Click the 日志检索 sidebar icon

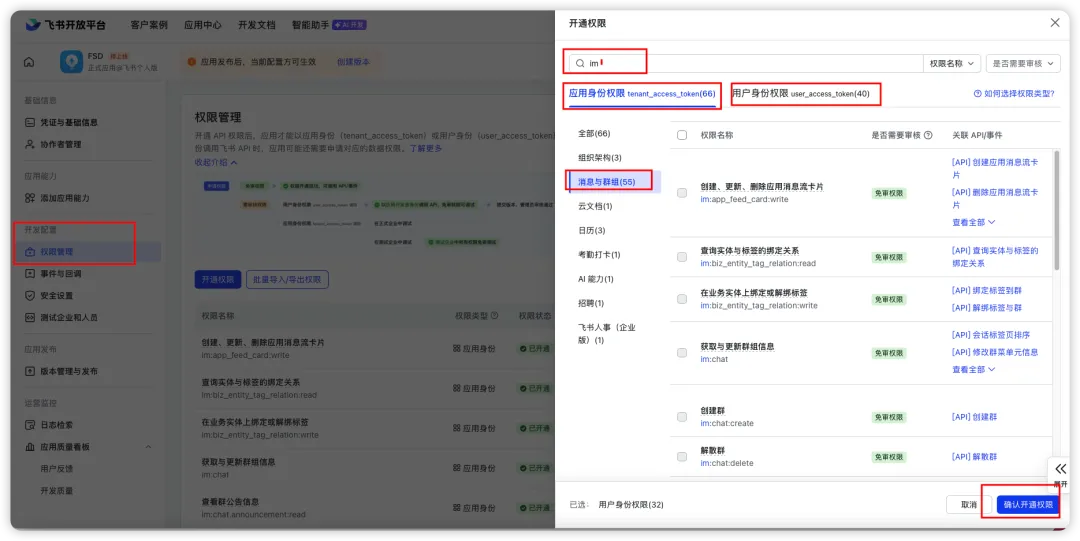tap(30, 425)
